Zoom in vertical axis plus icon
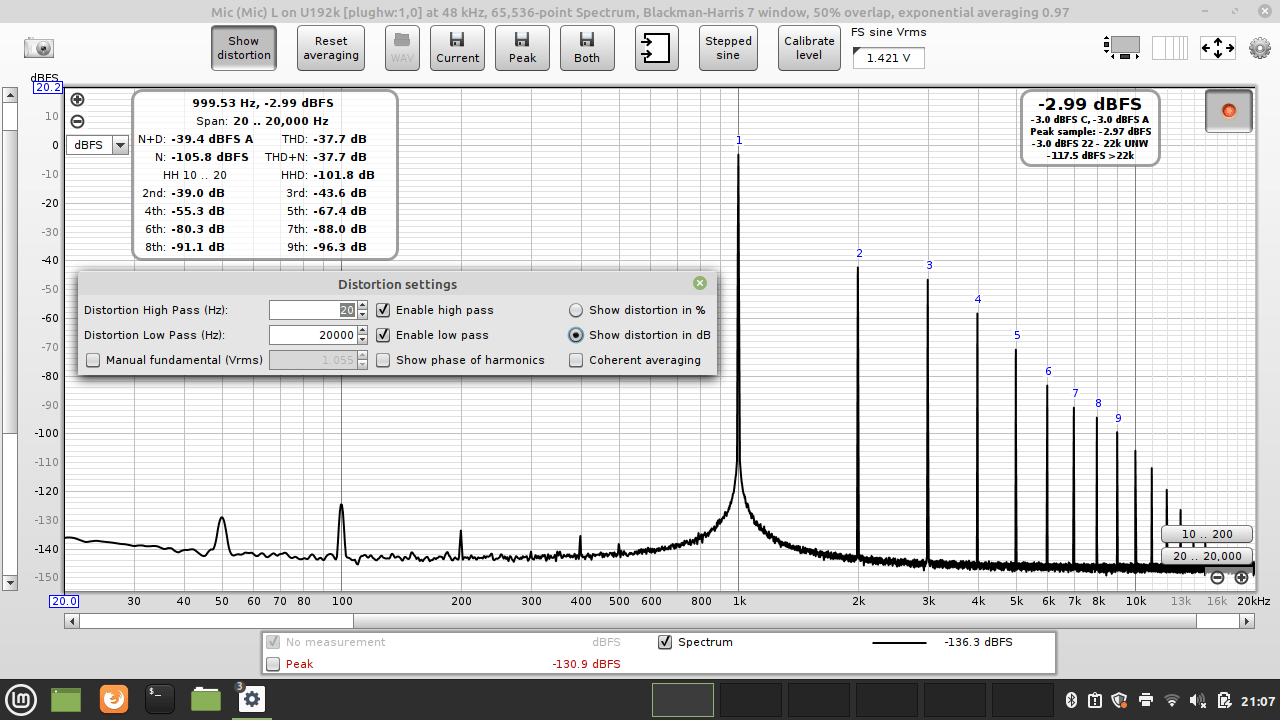Screen dimensions: 1280x720 click(x=77, y=100)
